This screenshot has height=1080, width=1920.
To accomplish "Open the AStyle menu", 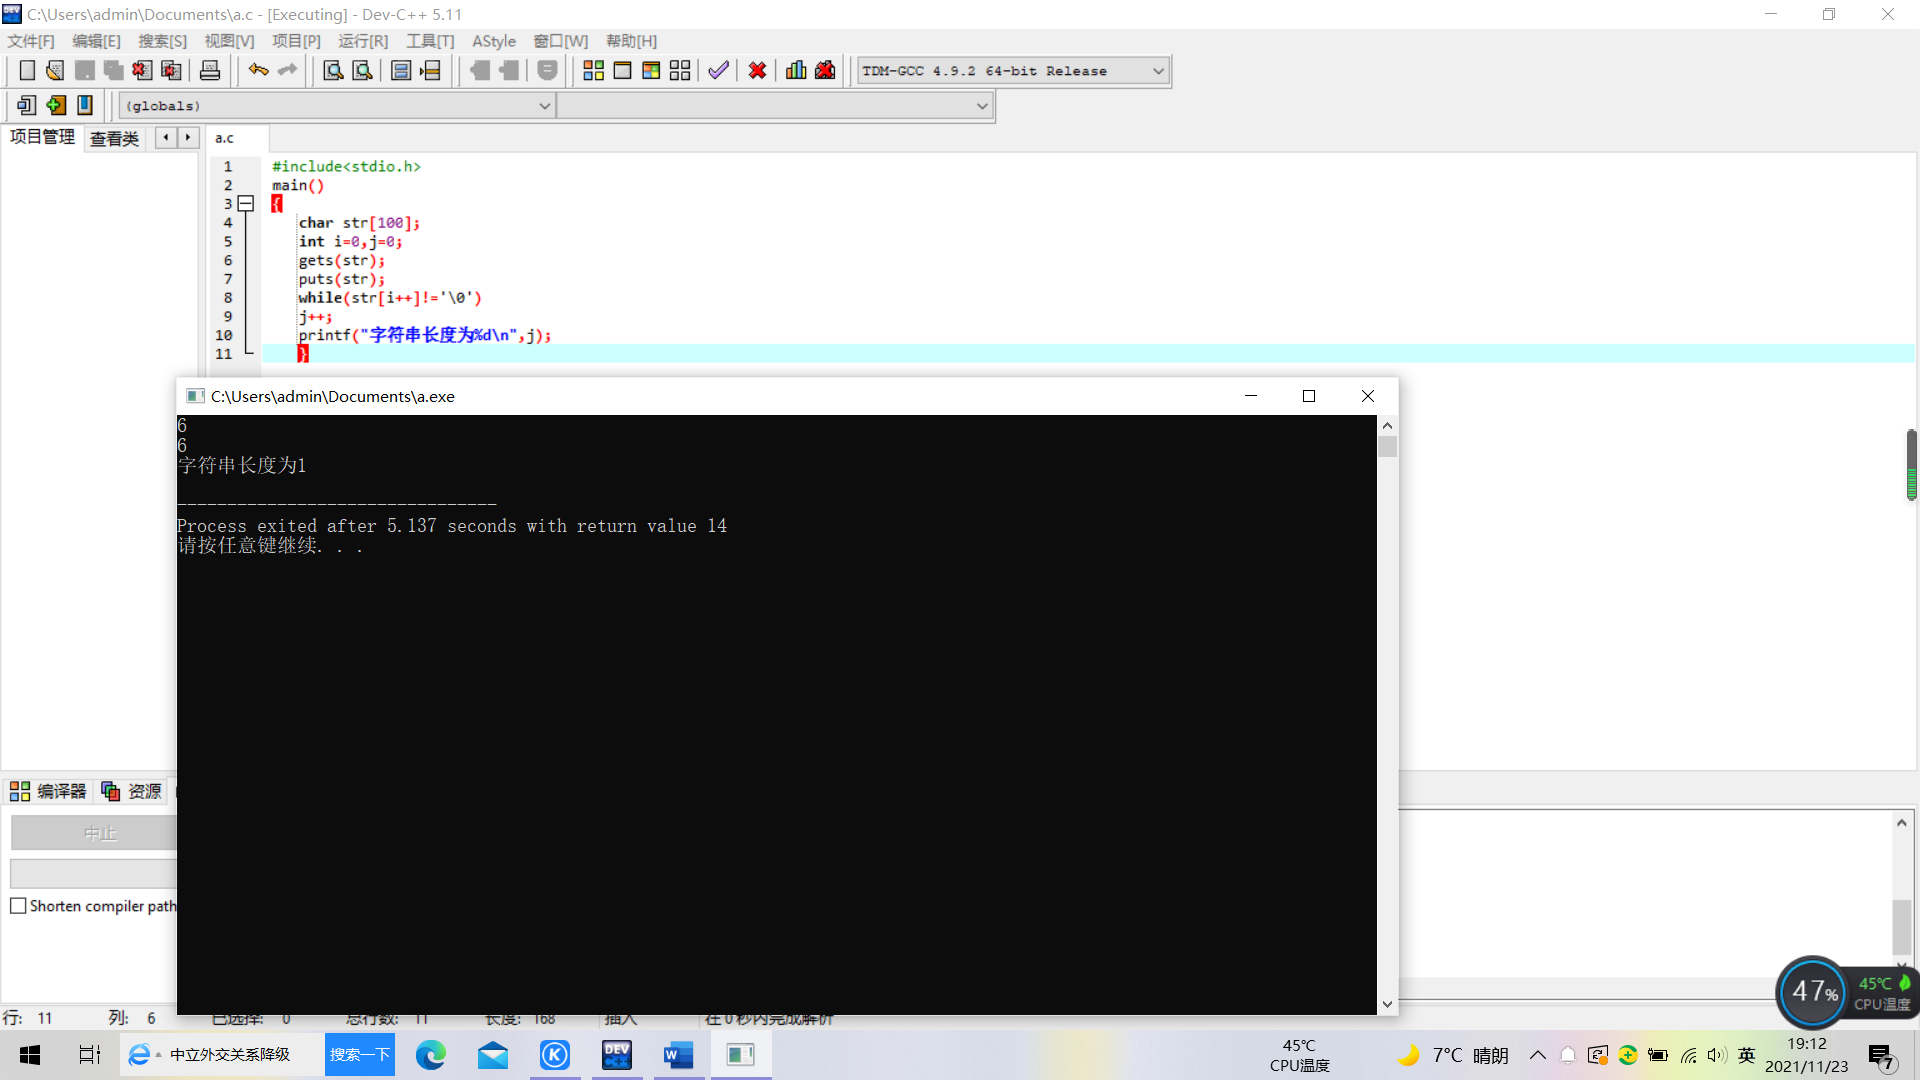I will 493,41.
